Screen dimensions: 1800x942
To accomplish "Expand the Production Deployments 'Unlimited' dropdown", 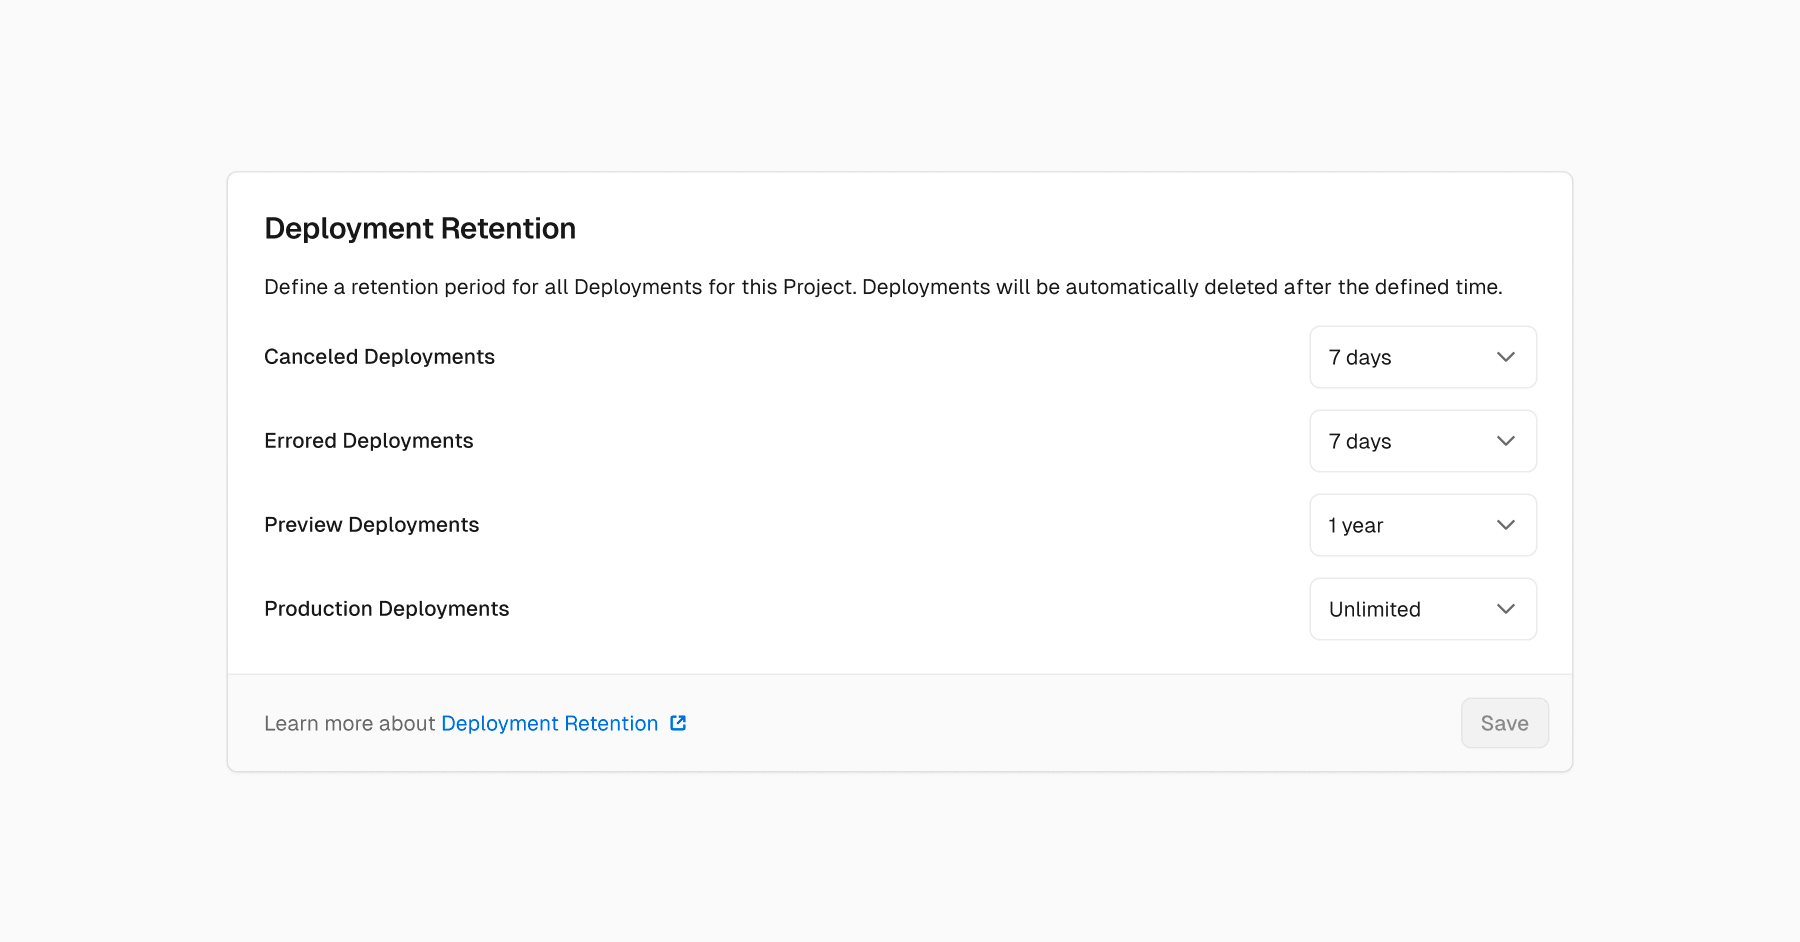I will [1423, 609].
